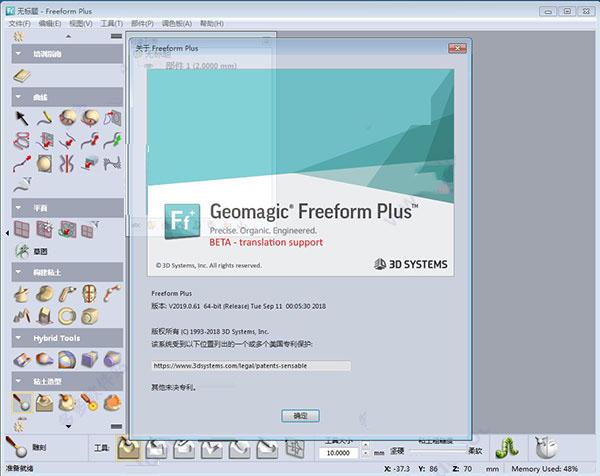Click the green caterpillar icon in bottom bar
The height and width of the screenshot is (476, 600).
(510, 447)
